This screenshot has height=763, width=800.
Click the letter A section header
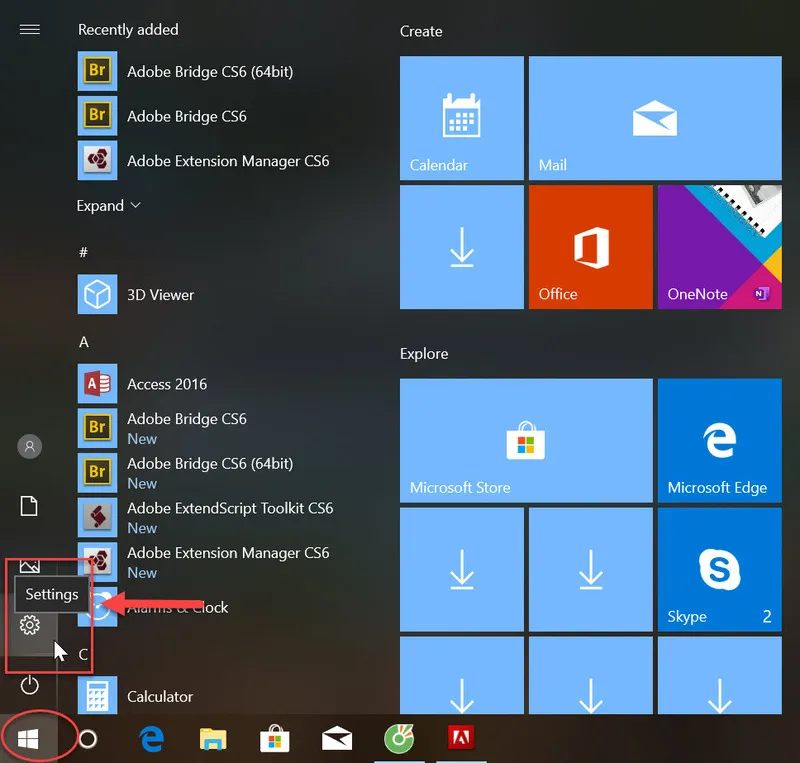coord(81,341)
